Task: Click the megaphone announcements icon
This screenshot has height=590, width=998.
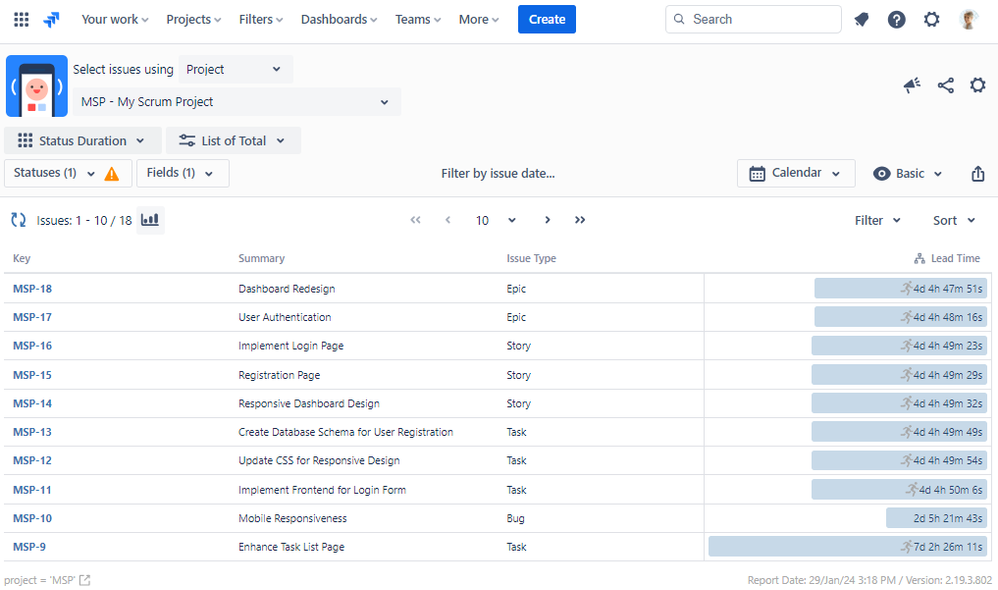Action: coord(911,86)
